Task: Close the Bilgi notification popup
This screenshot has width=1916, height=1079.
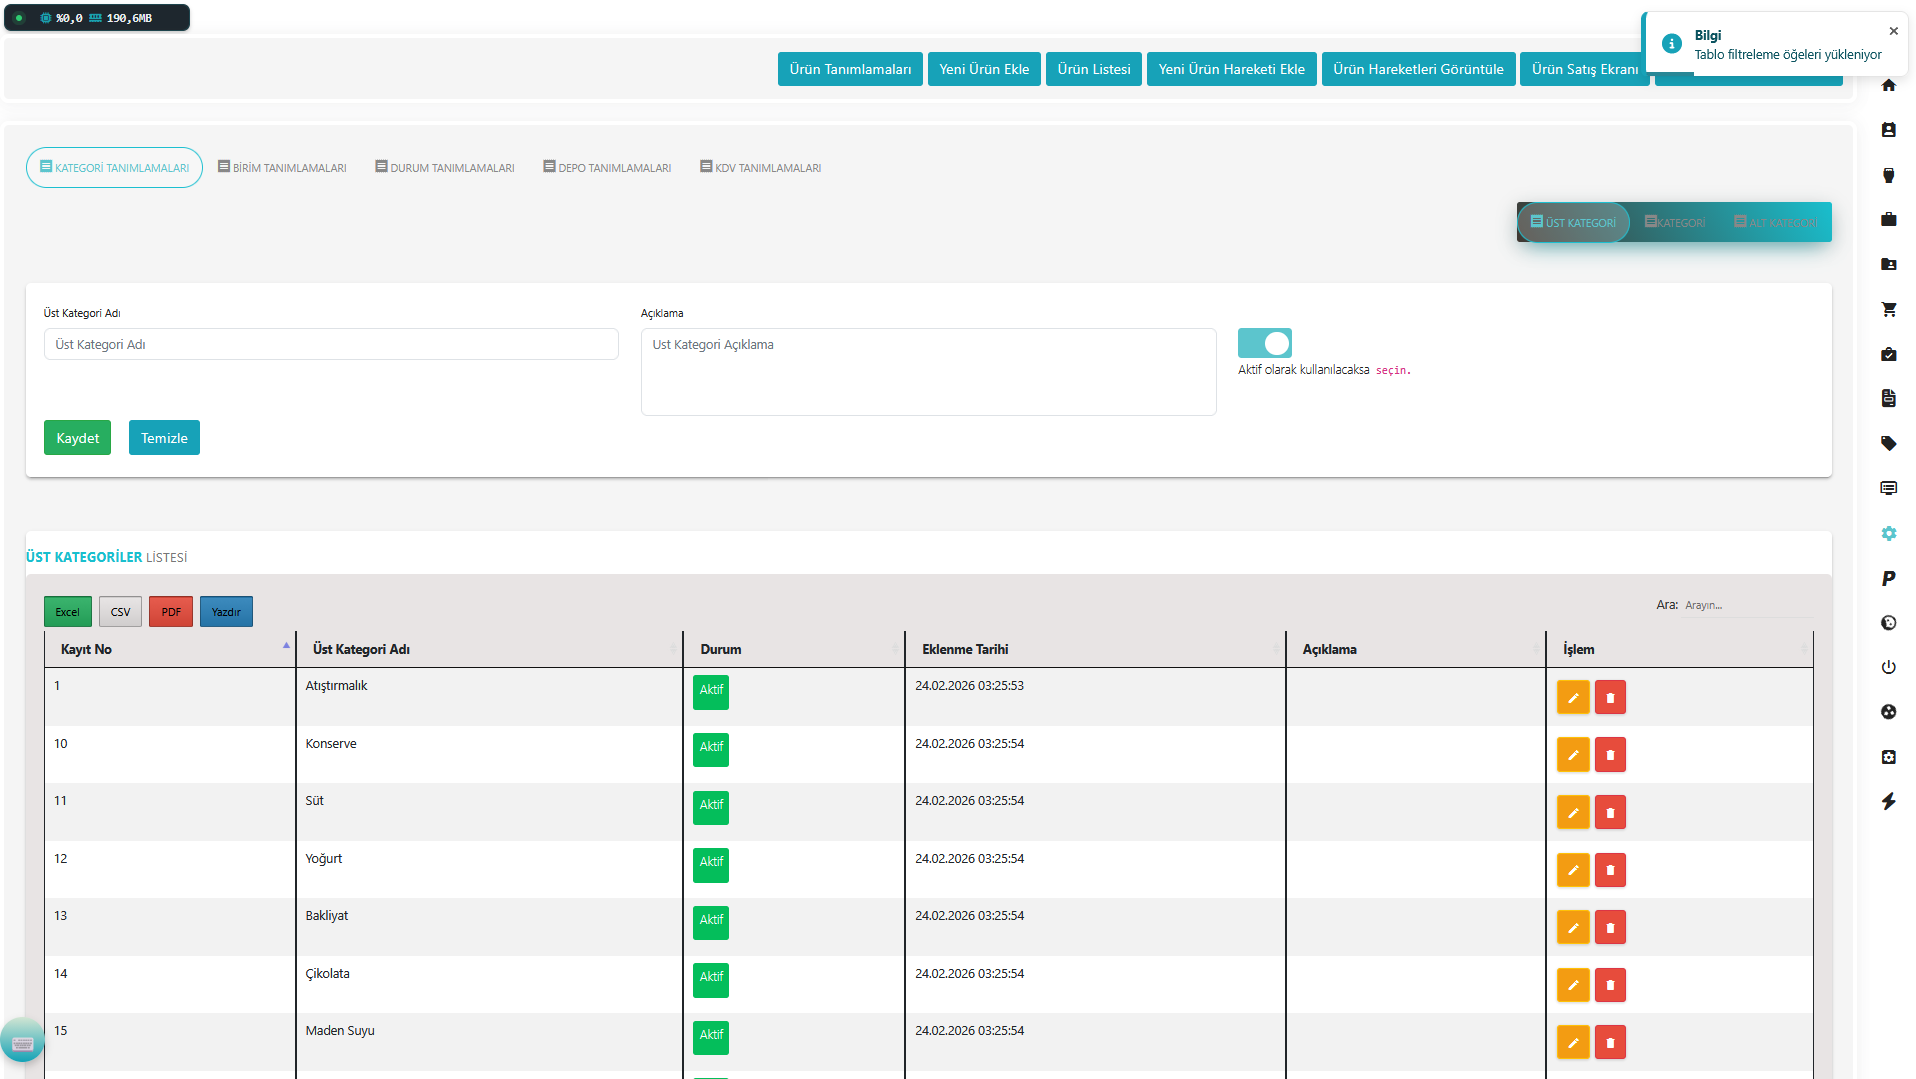Action: tap(1893, 32)
